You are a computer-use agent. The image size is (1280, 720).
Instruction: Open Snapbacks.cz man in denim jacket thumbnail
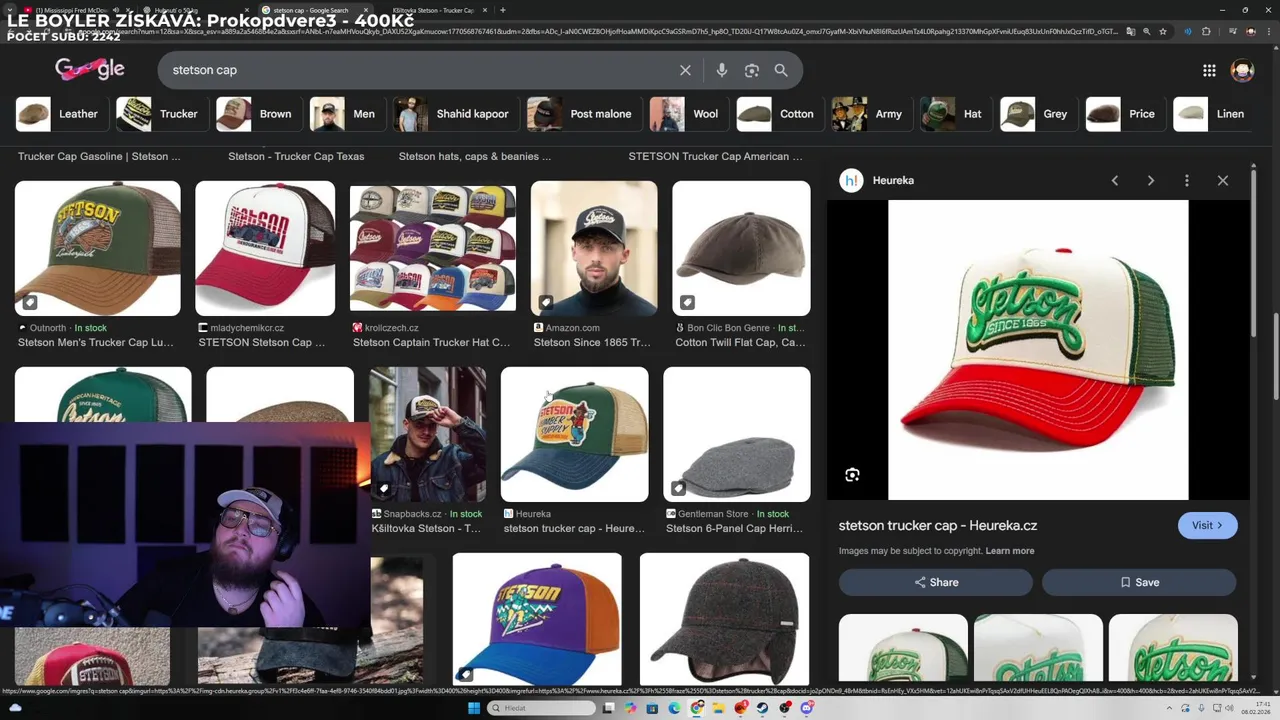428,434
